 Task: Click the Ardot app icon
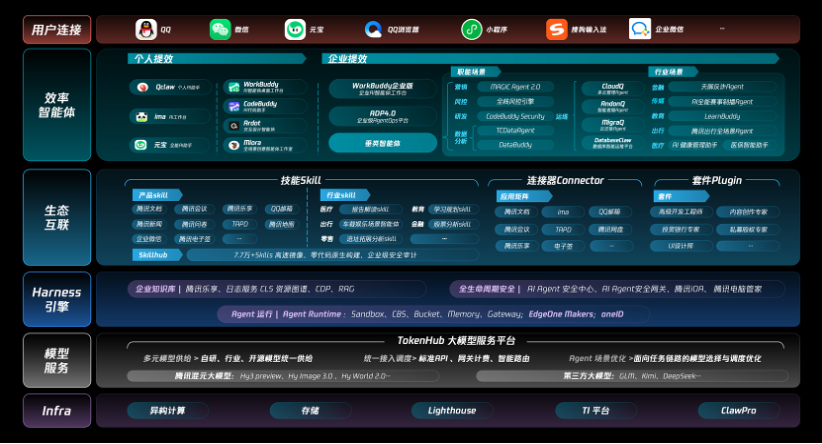pyautogui.click(x=234, y=126)
